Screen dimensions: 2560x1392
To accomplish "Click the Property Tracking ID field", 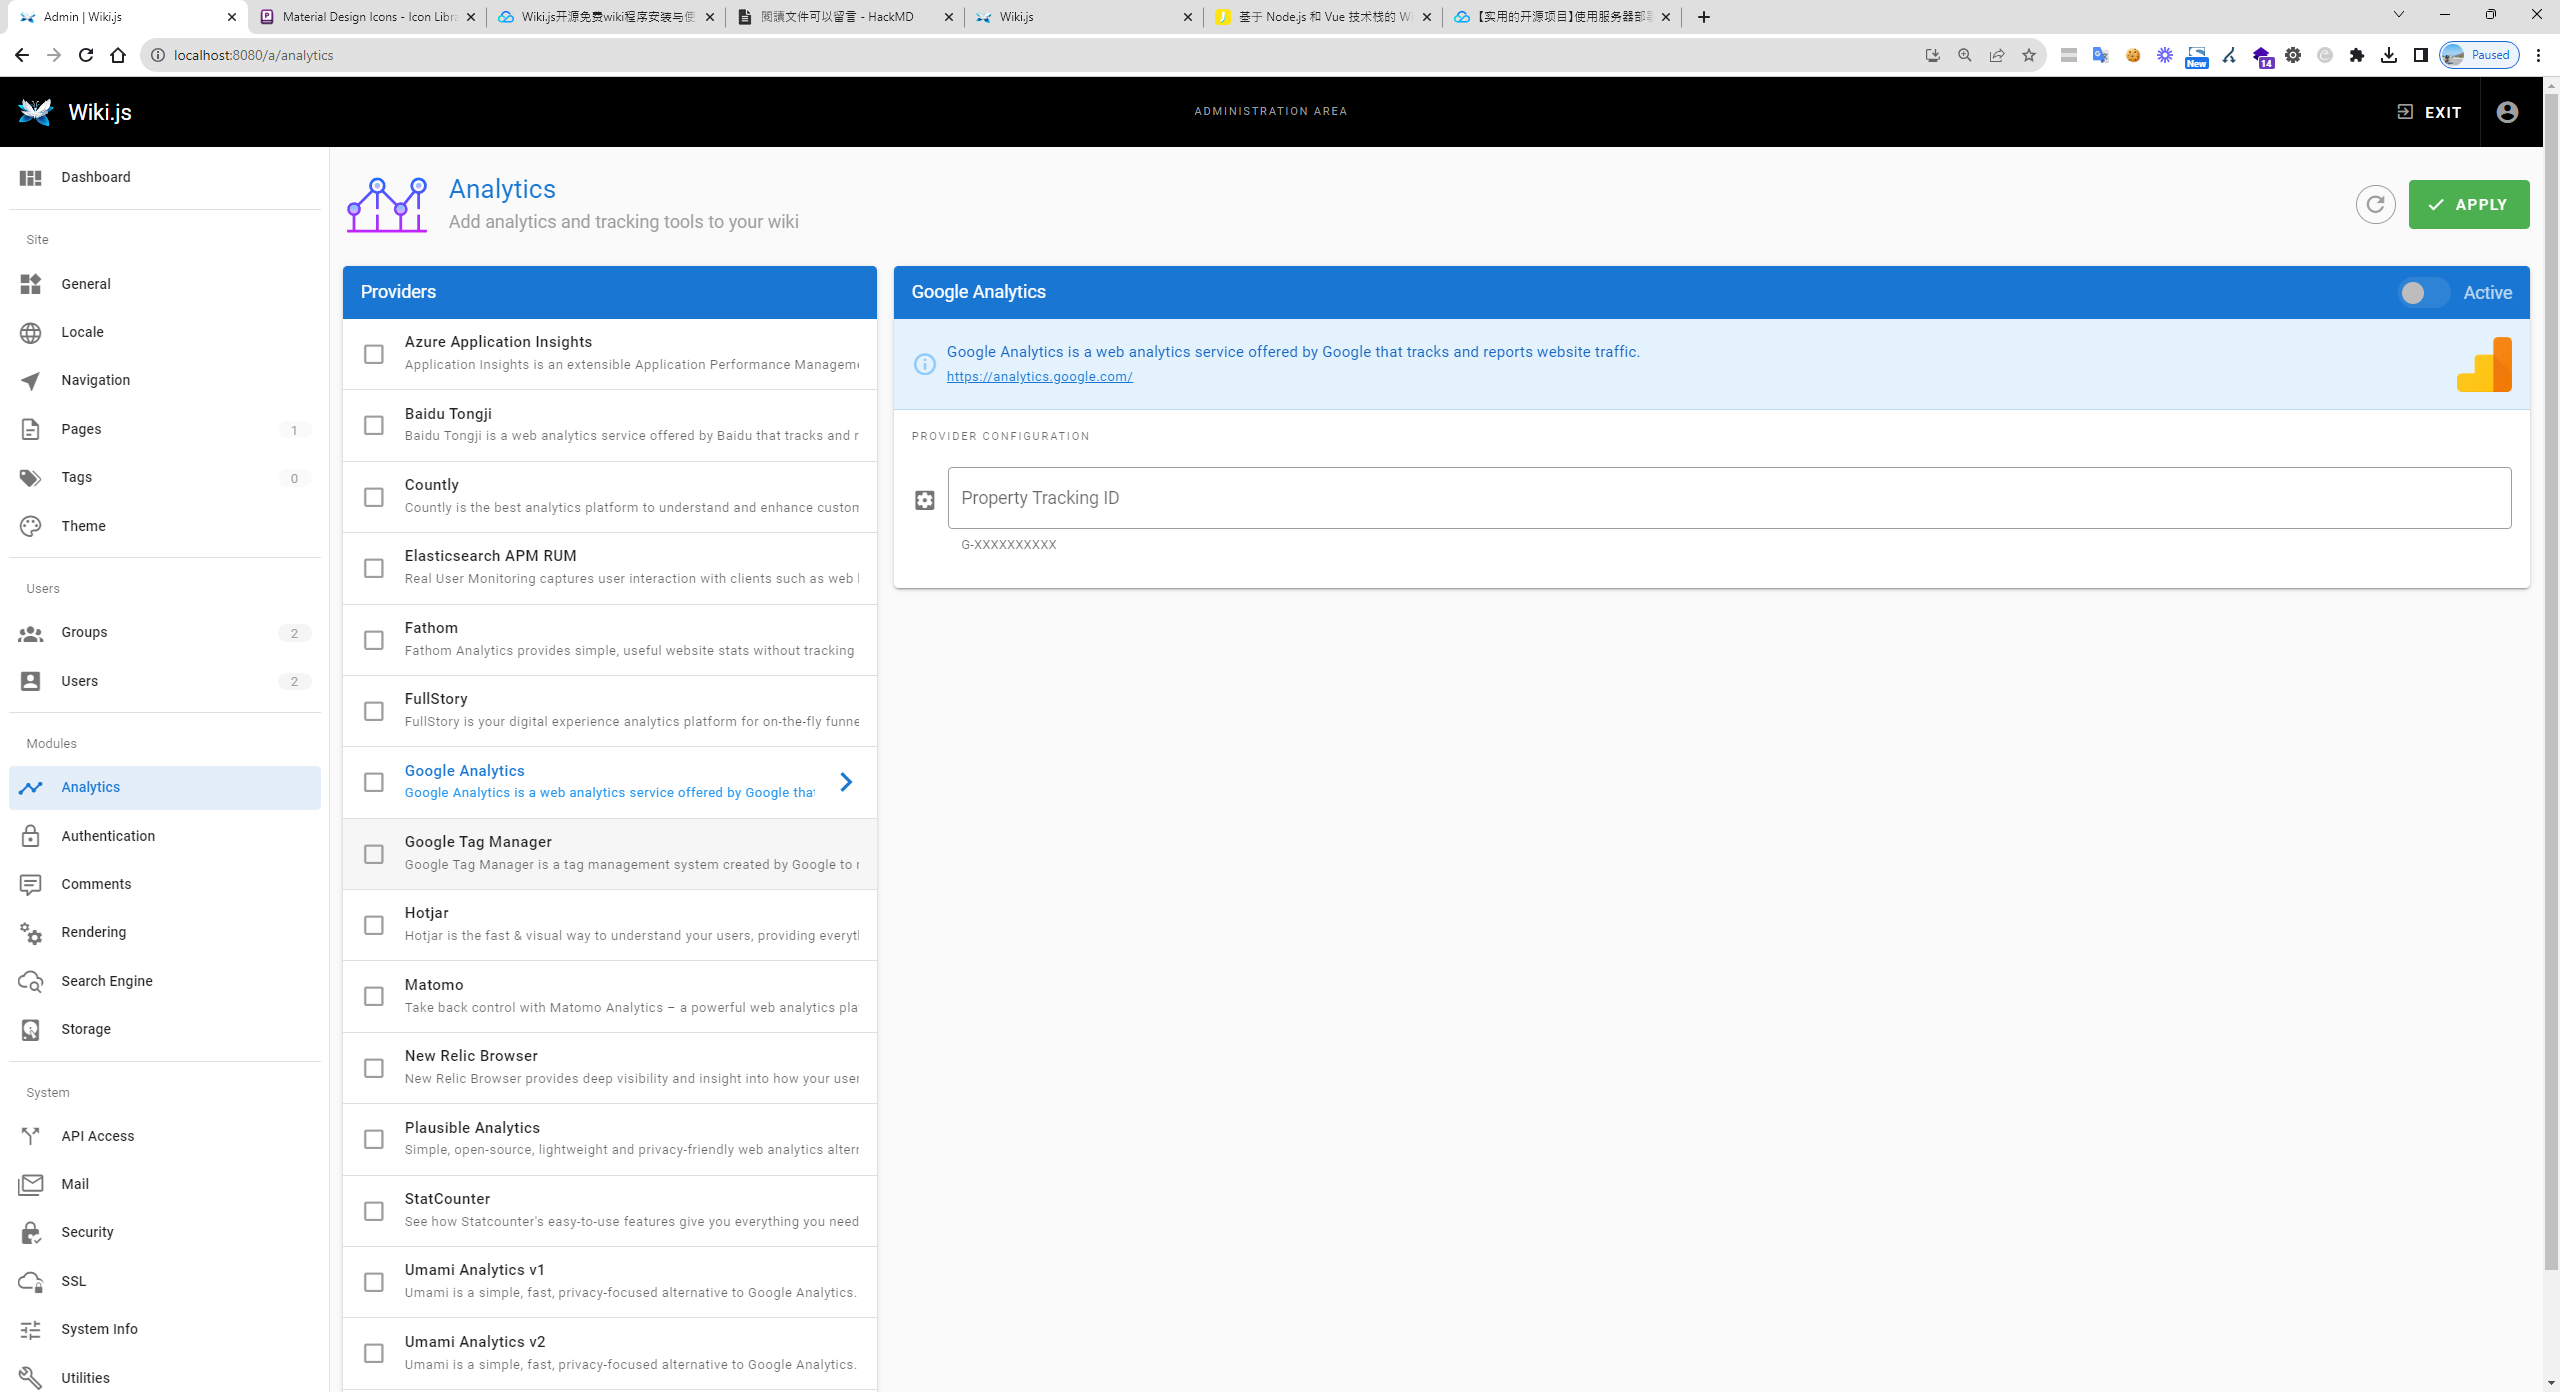I will coord(1728,498).
